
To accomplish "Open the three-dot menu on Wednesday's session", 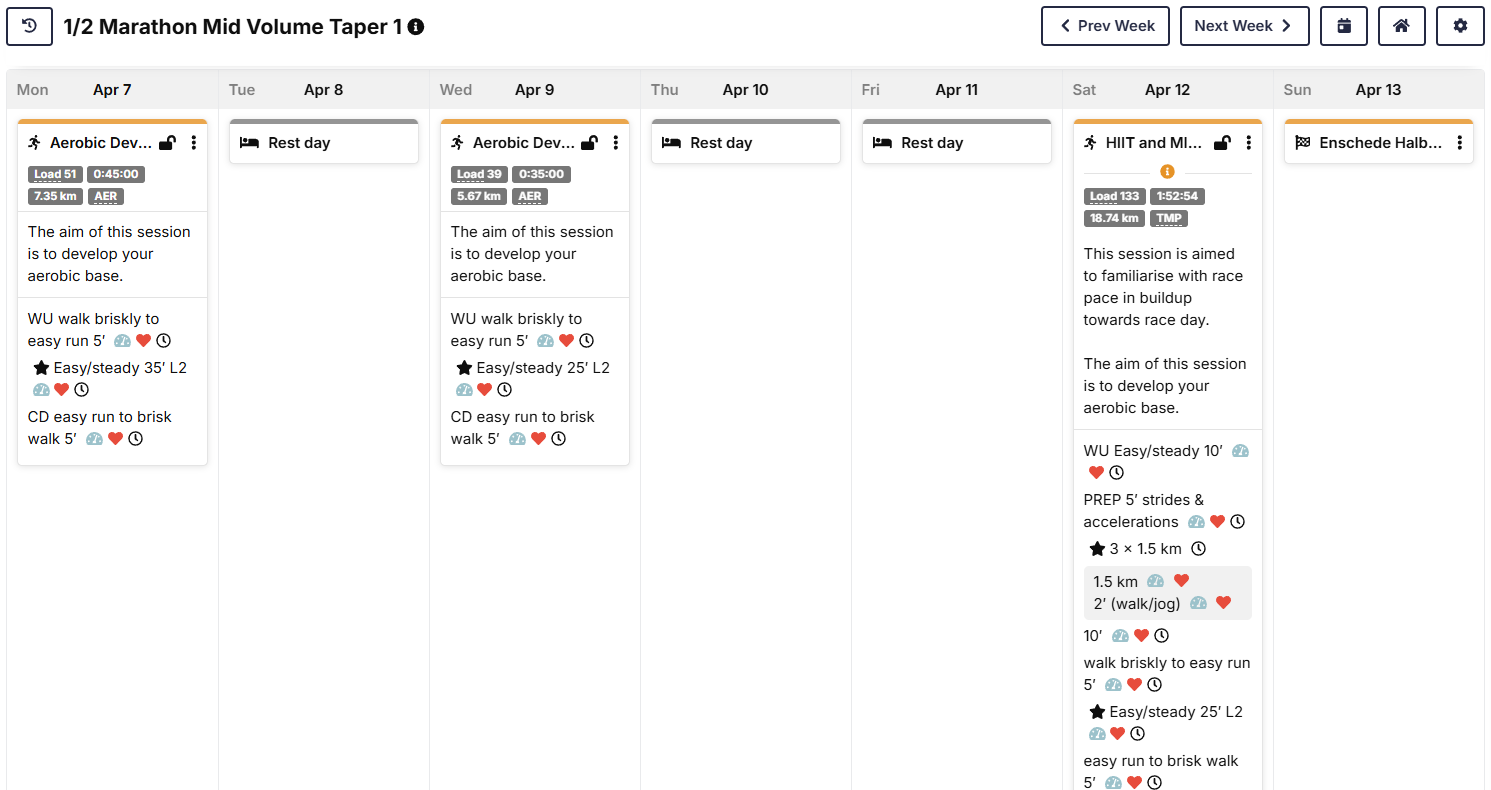I will tap(616, 143).
